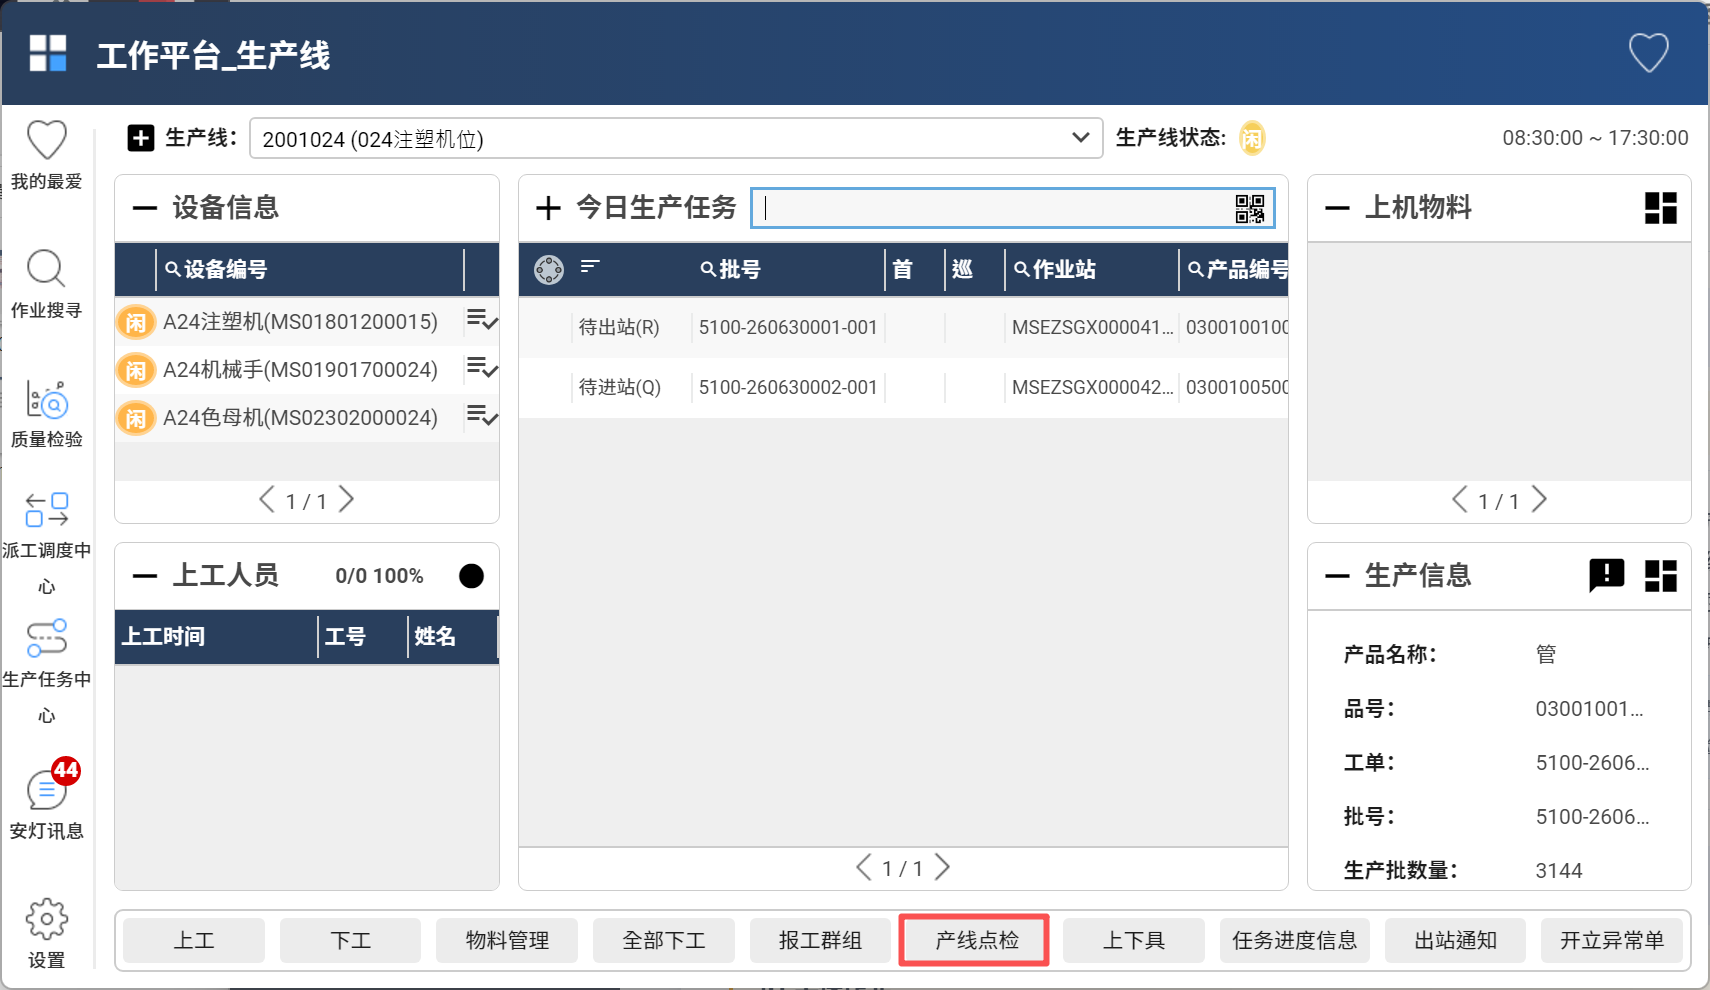Open 生产任务中心 in sidebar

tap(47, 672)
